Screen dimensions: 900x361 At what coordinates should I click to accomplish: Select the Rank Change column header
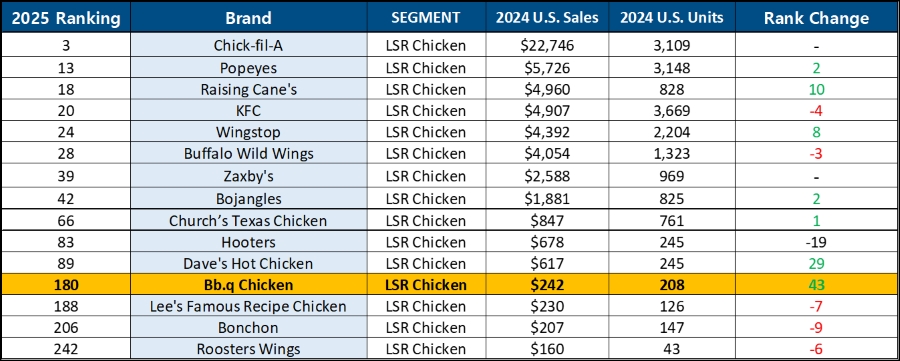coord(816,18)
